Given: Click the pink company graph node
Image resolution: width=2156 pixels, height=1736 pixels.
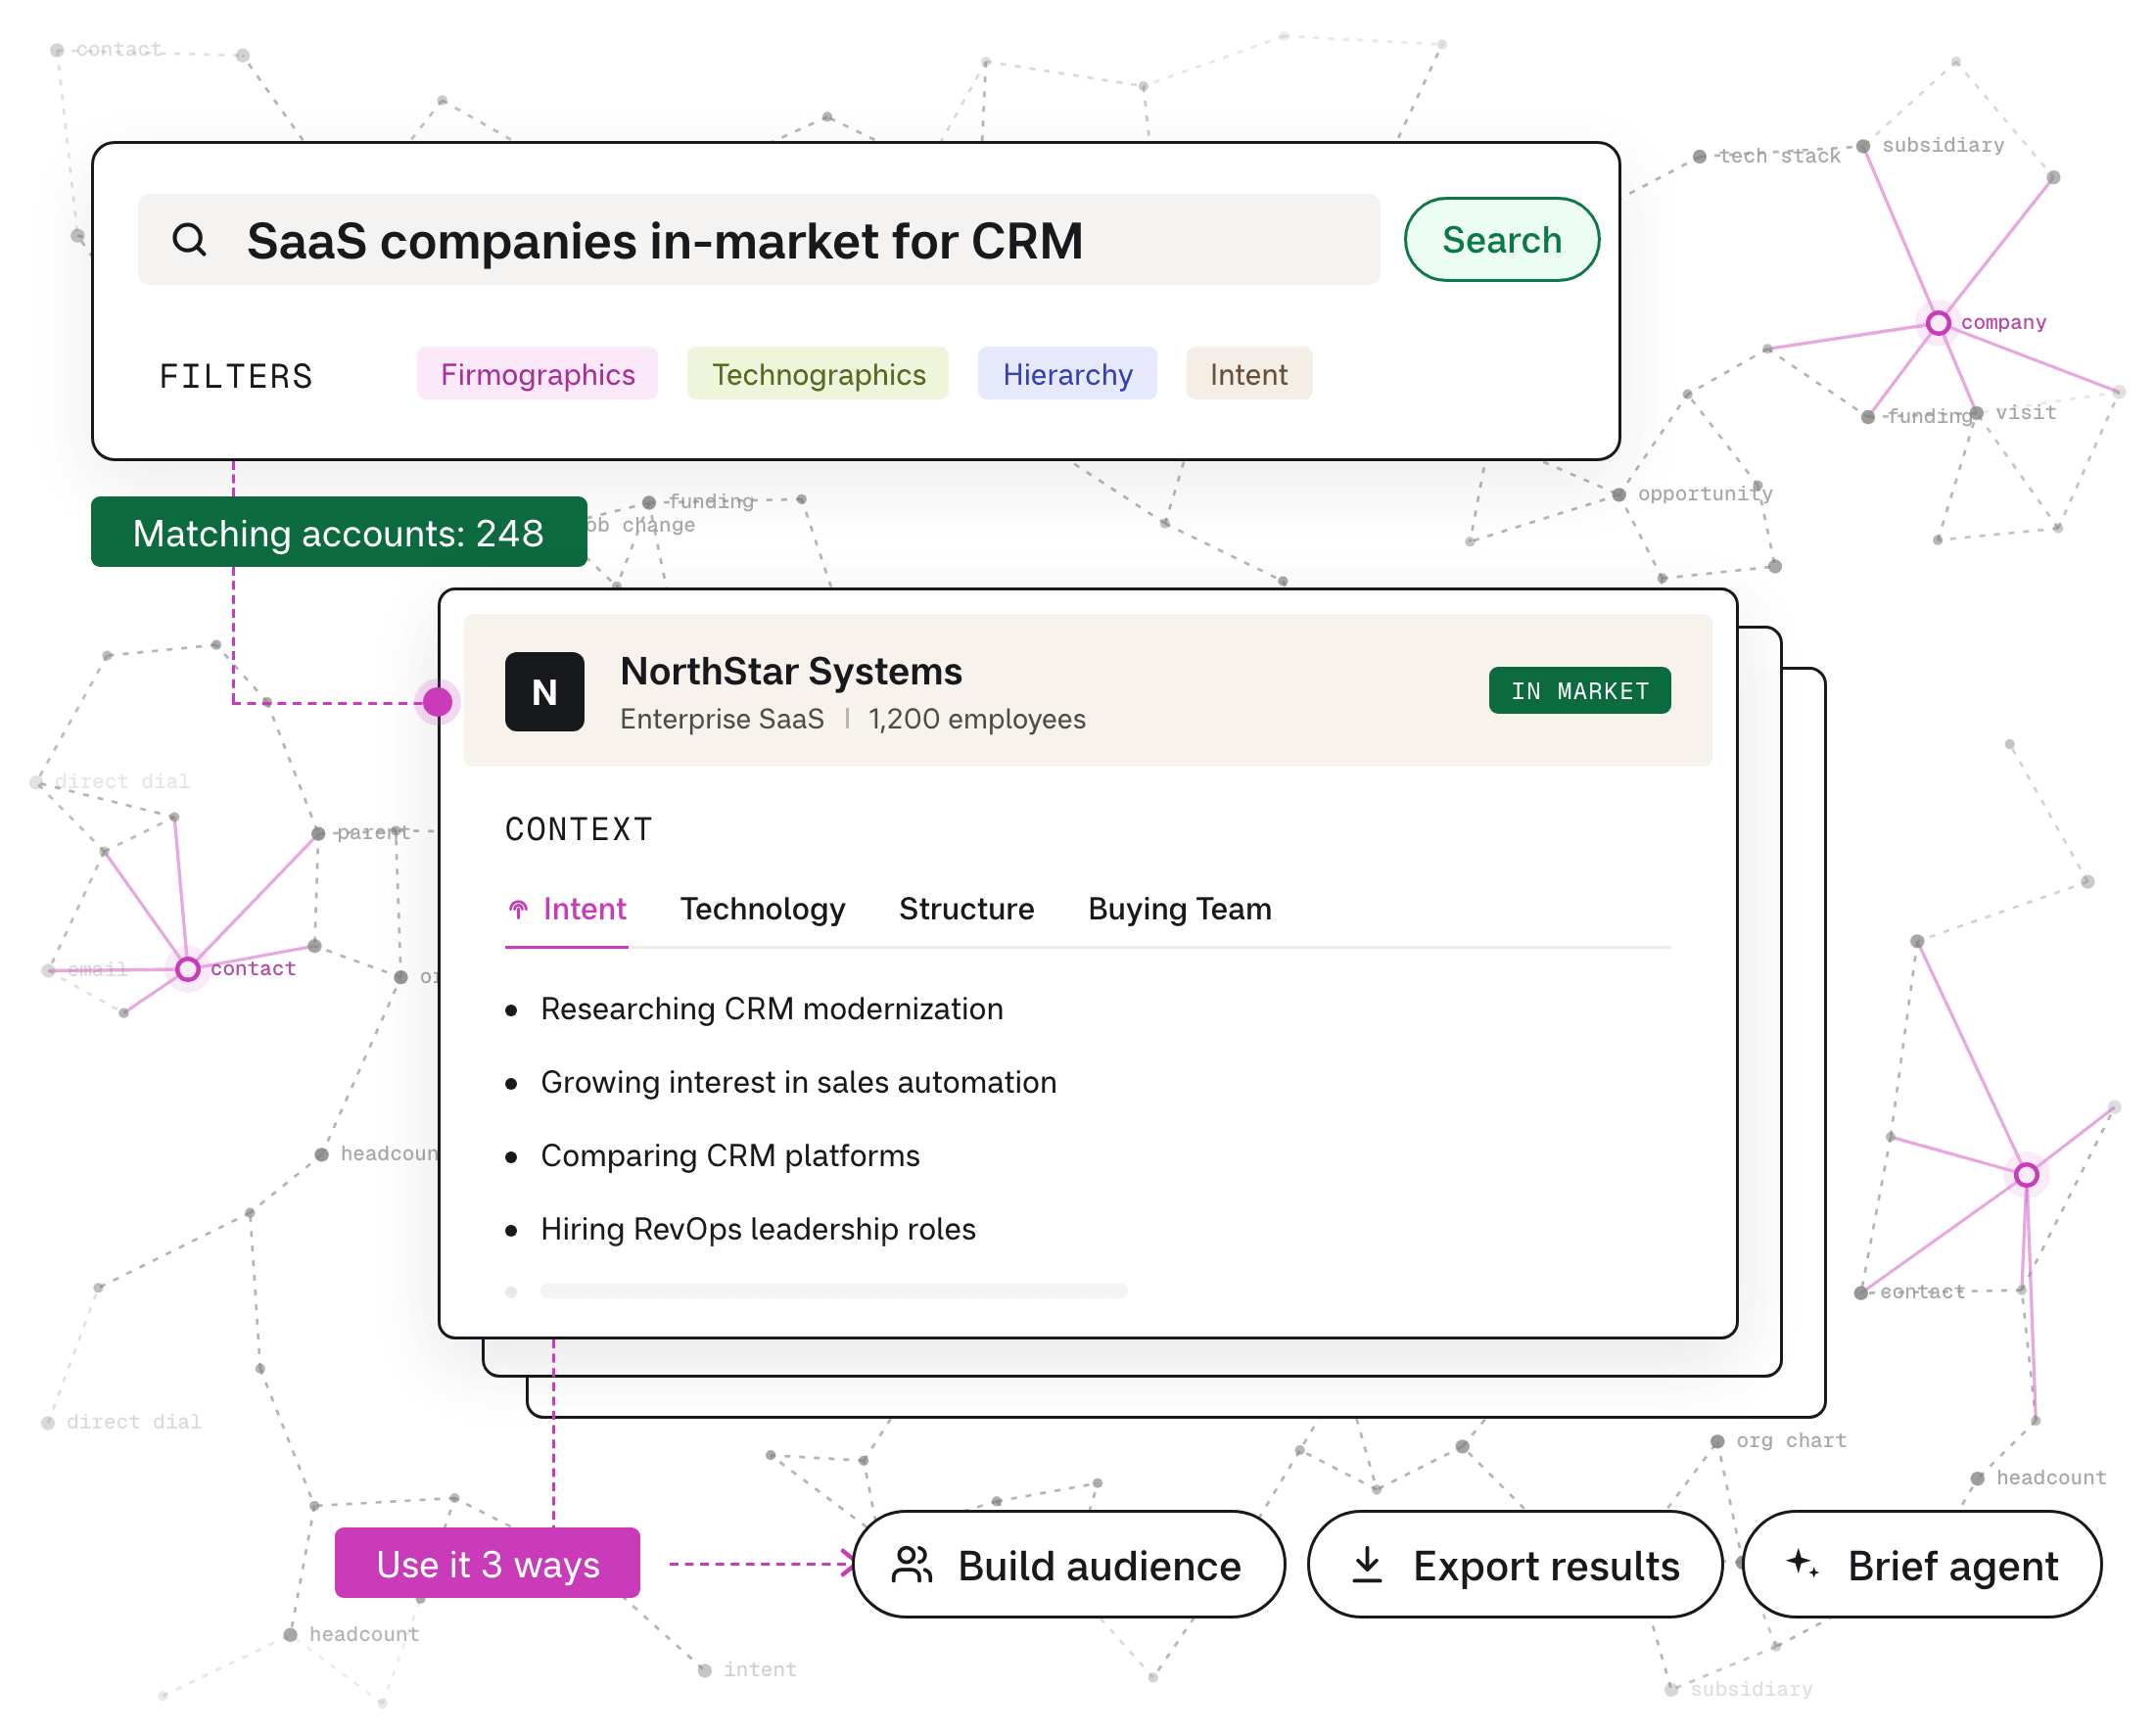Looking at the screenshot, I should pyautogui.click(x=1938, y=323).
